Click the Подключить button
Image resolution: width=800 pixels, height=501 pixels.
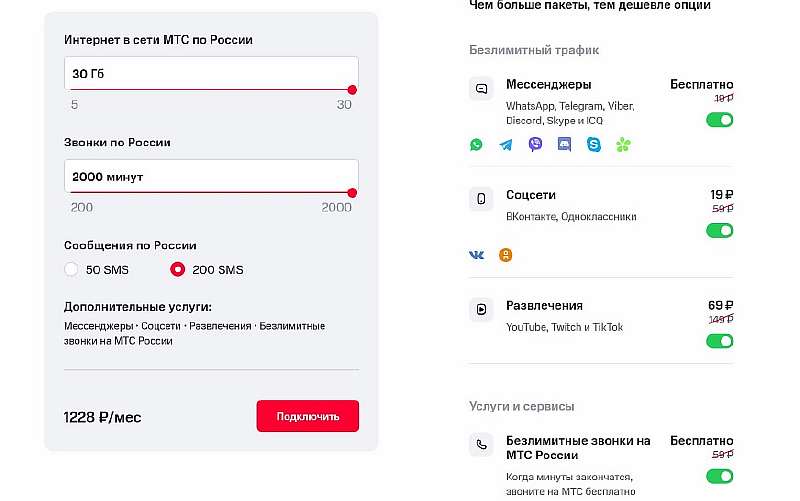click(308, 416)
